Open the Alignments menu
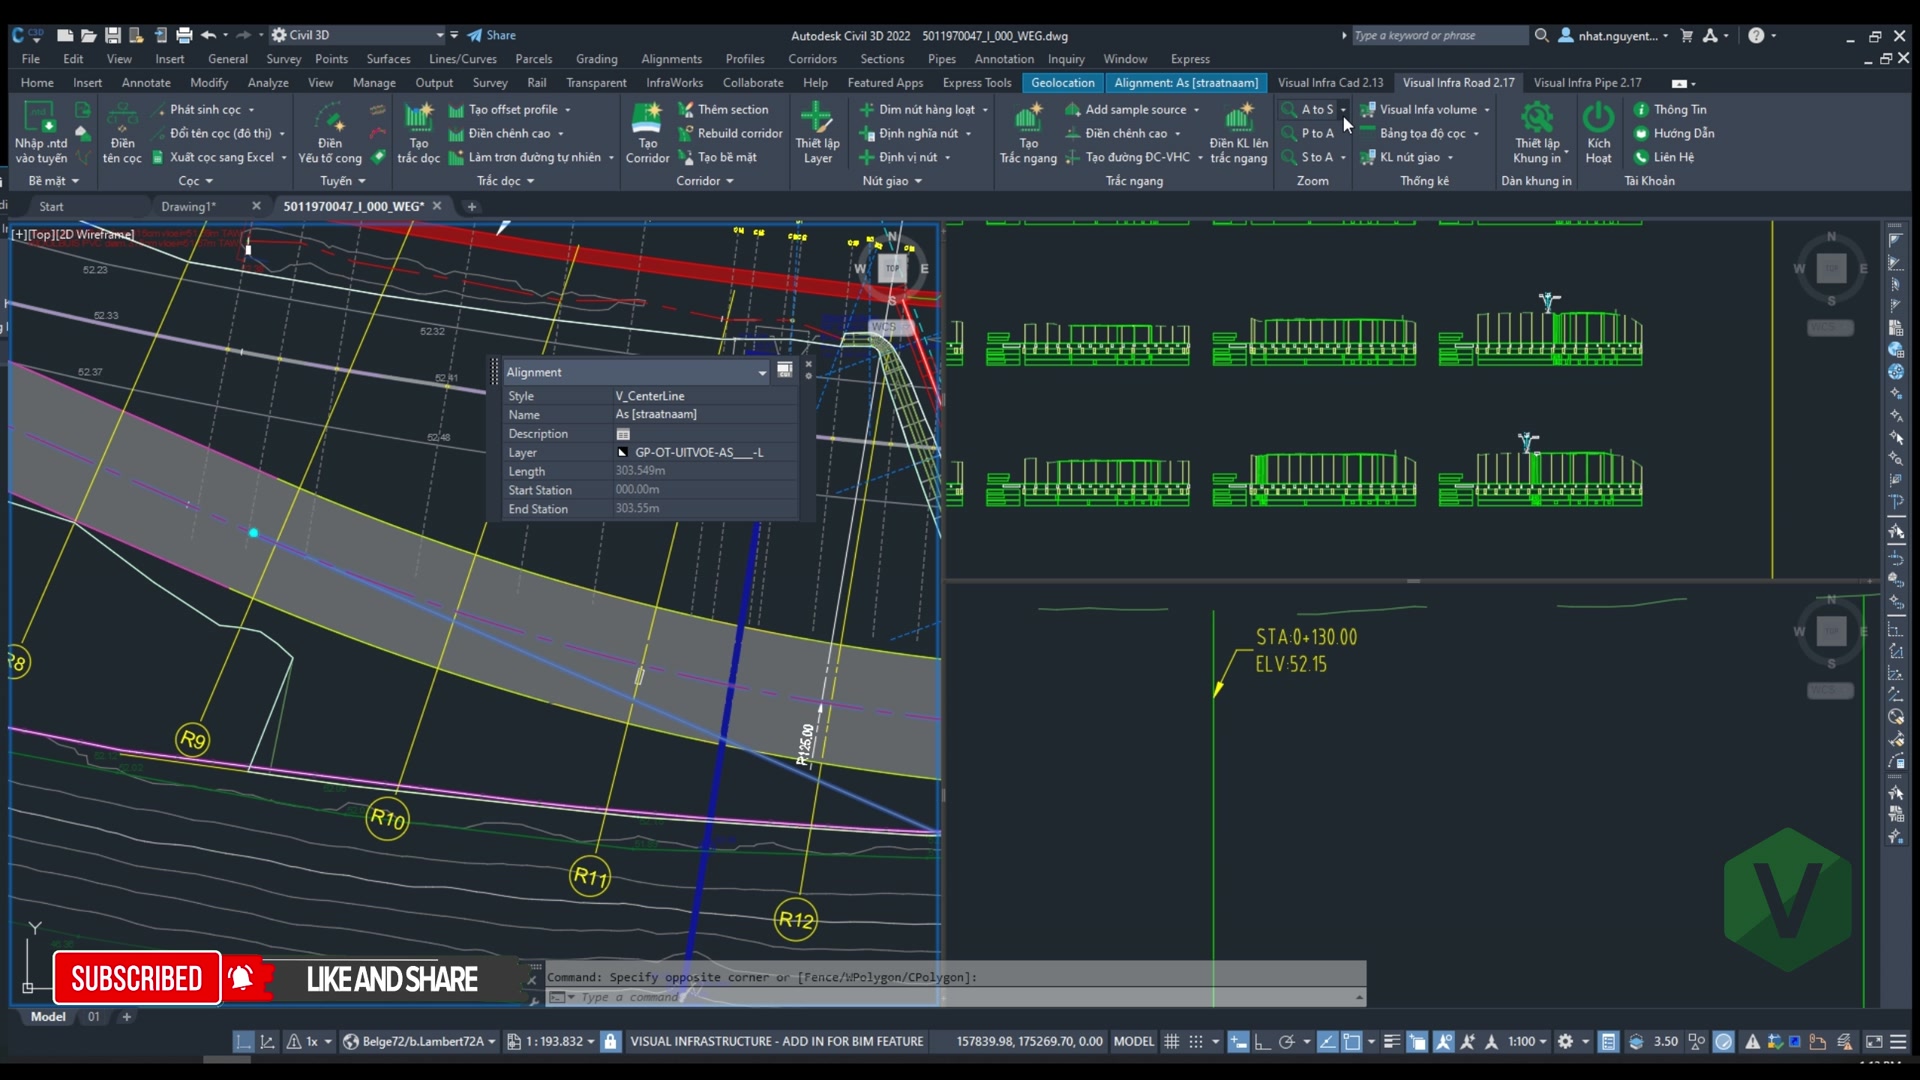1920x1080 pixels. (671, 59)
